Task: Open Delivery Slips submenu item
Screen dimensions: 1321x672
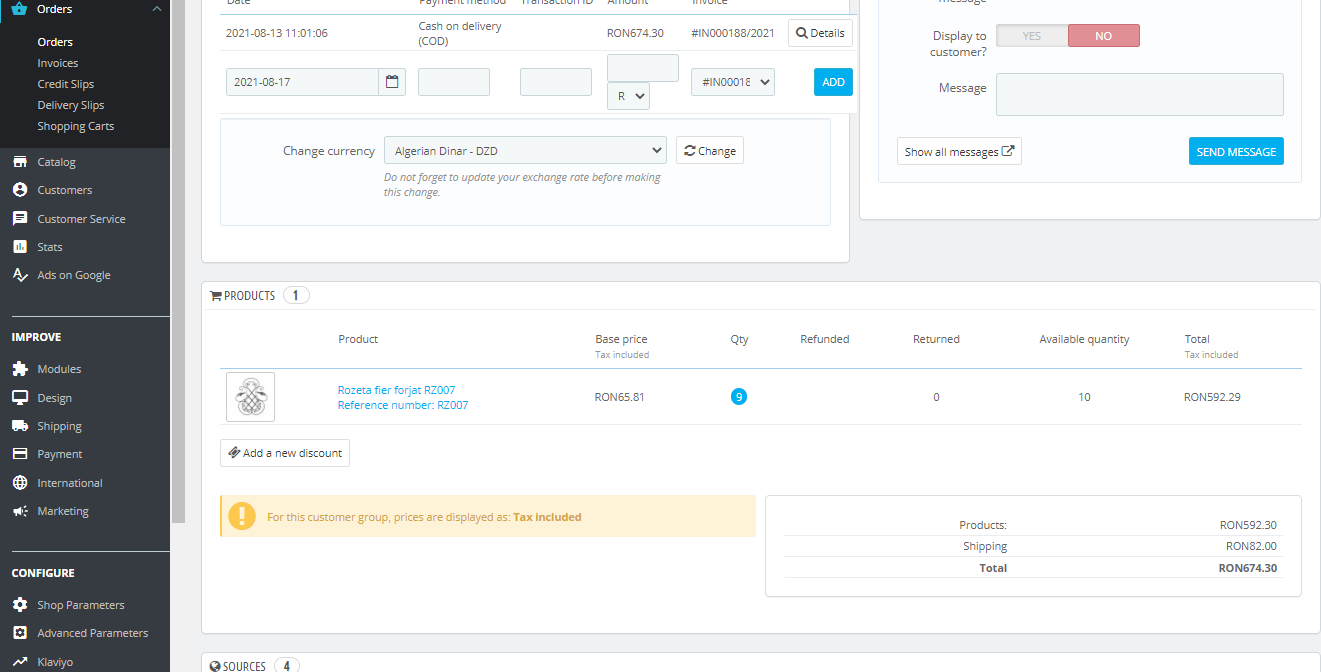Action: (x=71, y=105)
